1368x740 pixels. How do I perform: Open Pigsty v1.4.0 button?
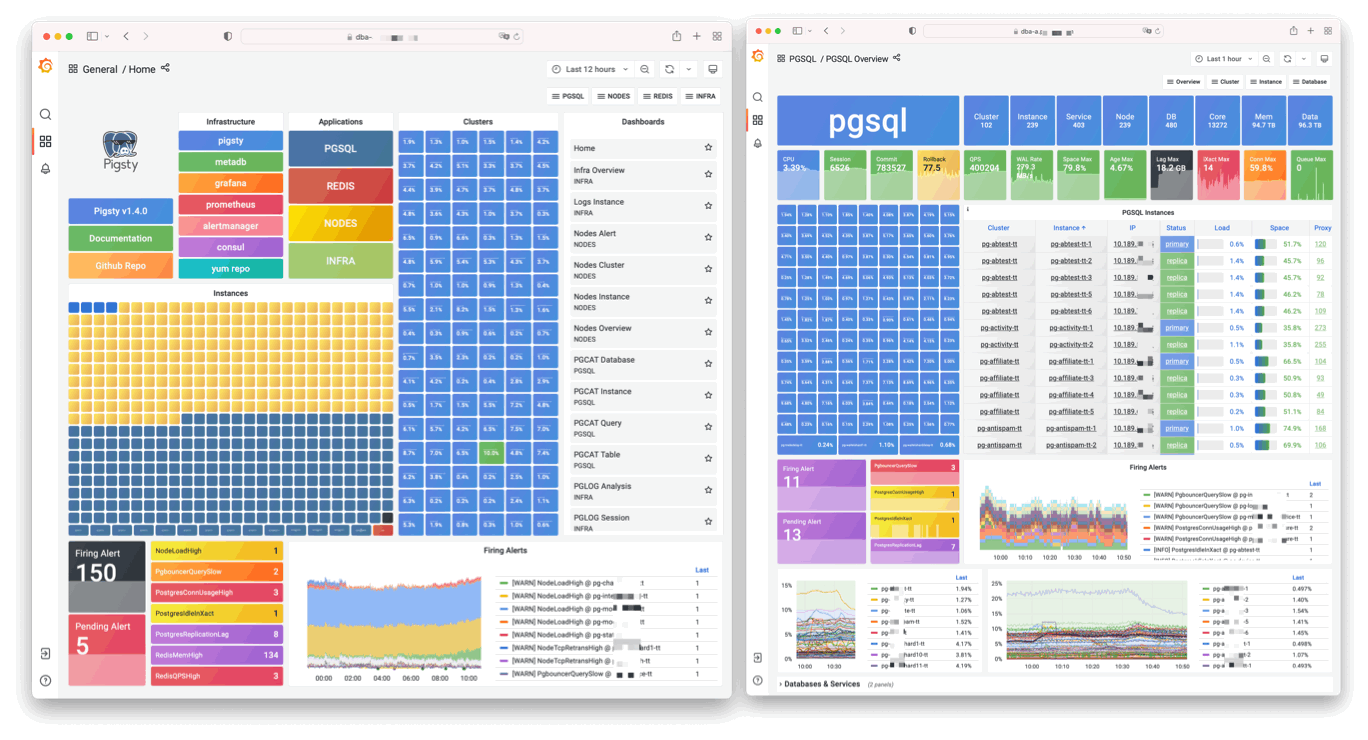click(121, 211)
